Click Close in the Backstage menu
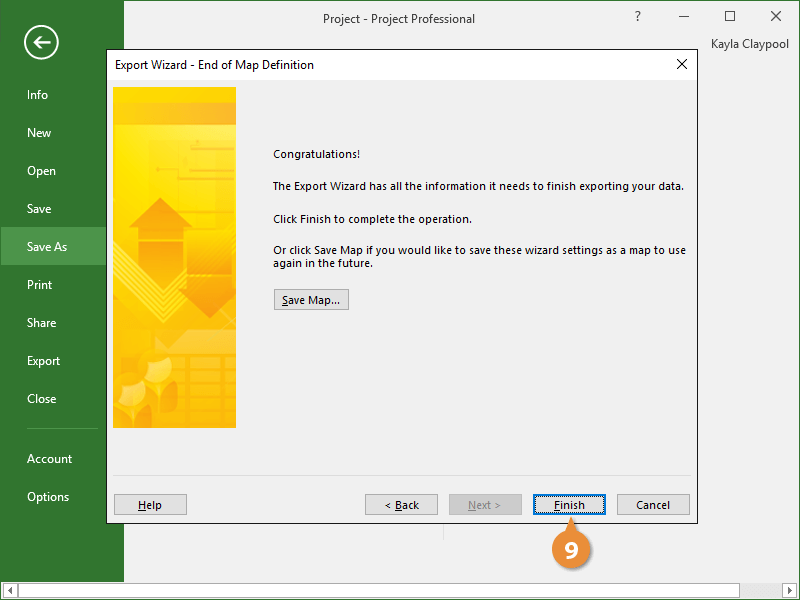 click(42, 399)
